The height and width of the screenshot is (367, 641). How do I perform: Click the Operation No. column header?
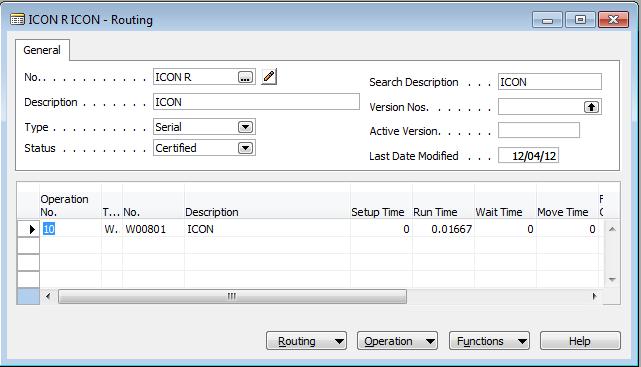(x=70, y=206)
